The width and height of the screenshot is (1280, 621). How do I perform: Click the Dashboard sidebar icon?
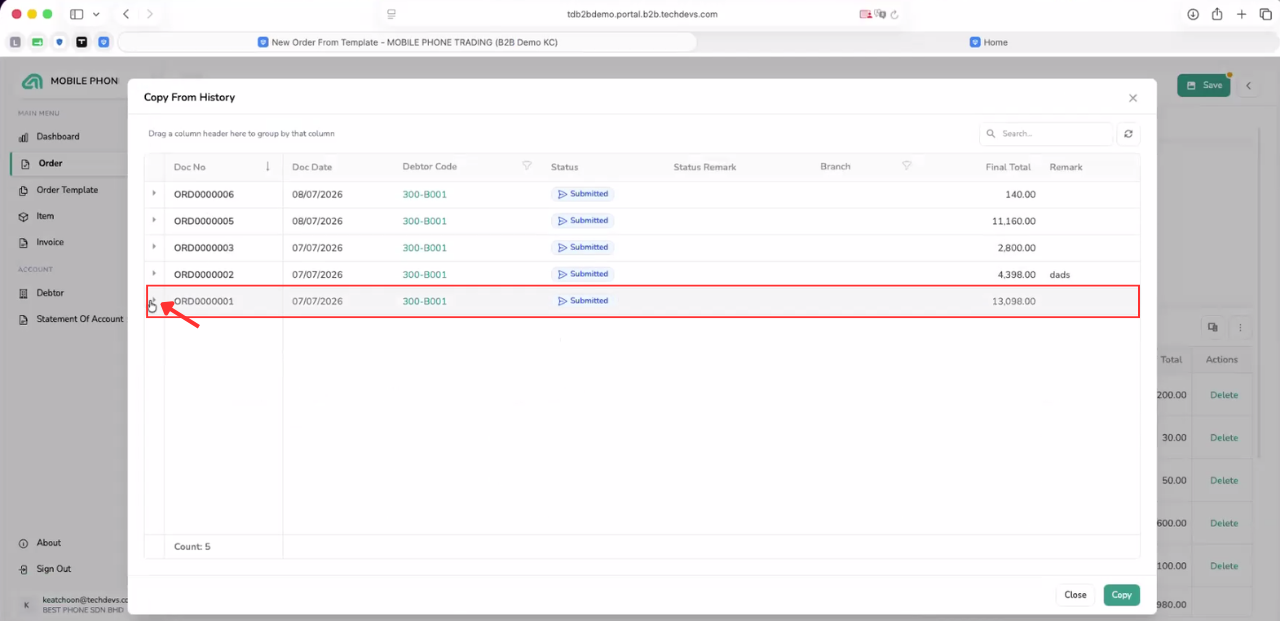(x=24, y=136)
